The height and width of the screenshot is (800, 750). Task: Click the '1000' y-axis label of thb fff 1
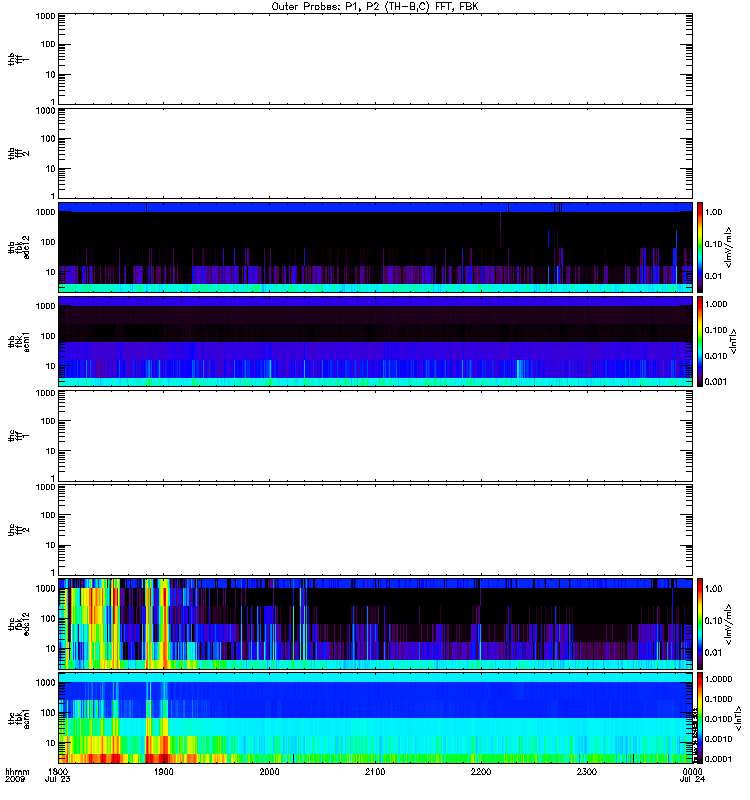[x=45, y=17]
